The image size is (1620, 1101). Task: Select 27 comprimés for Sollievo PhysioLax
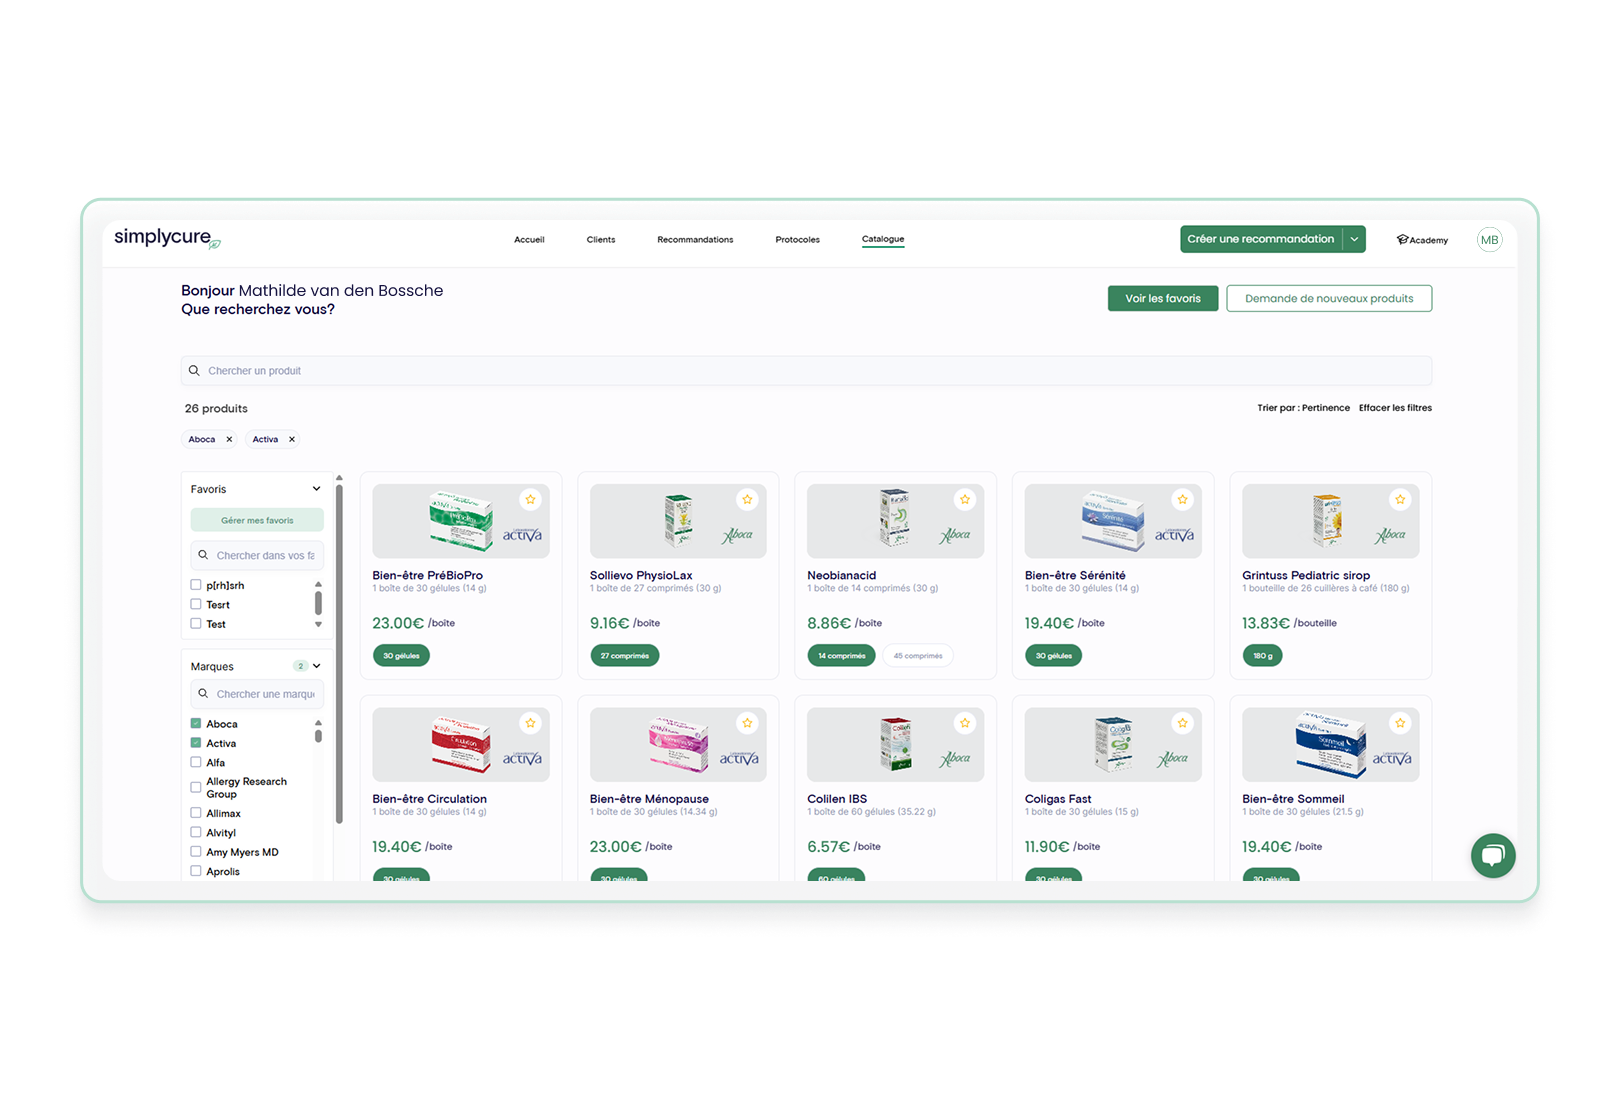pyautogui.click(x=625, y=656)
